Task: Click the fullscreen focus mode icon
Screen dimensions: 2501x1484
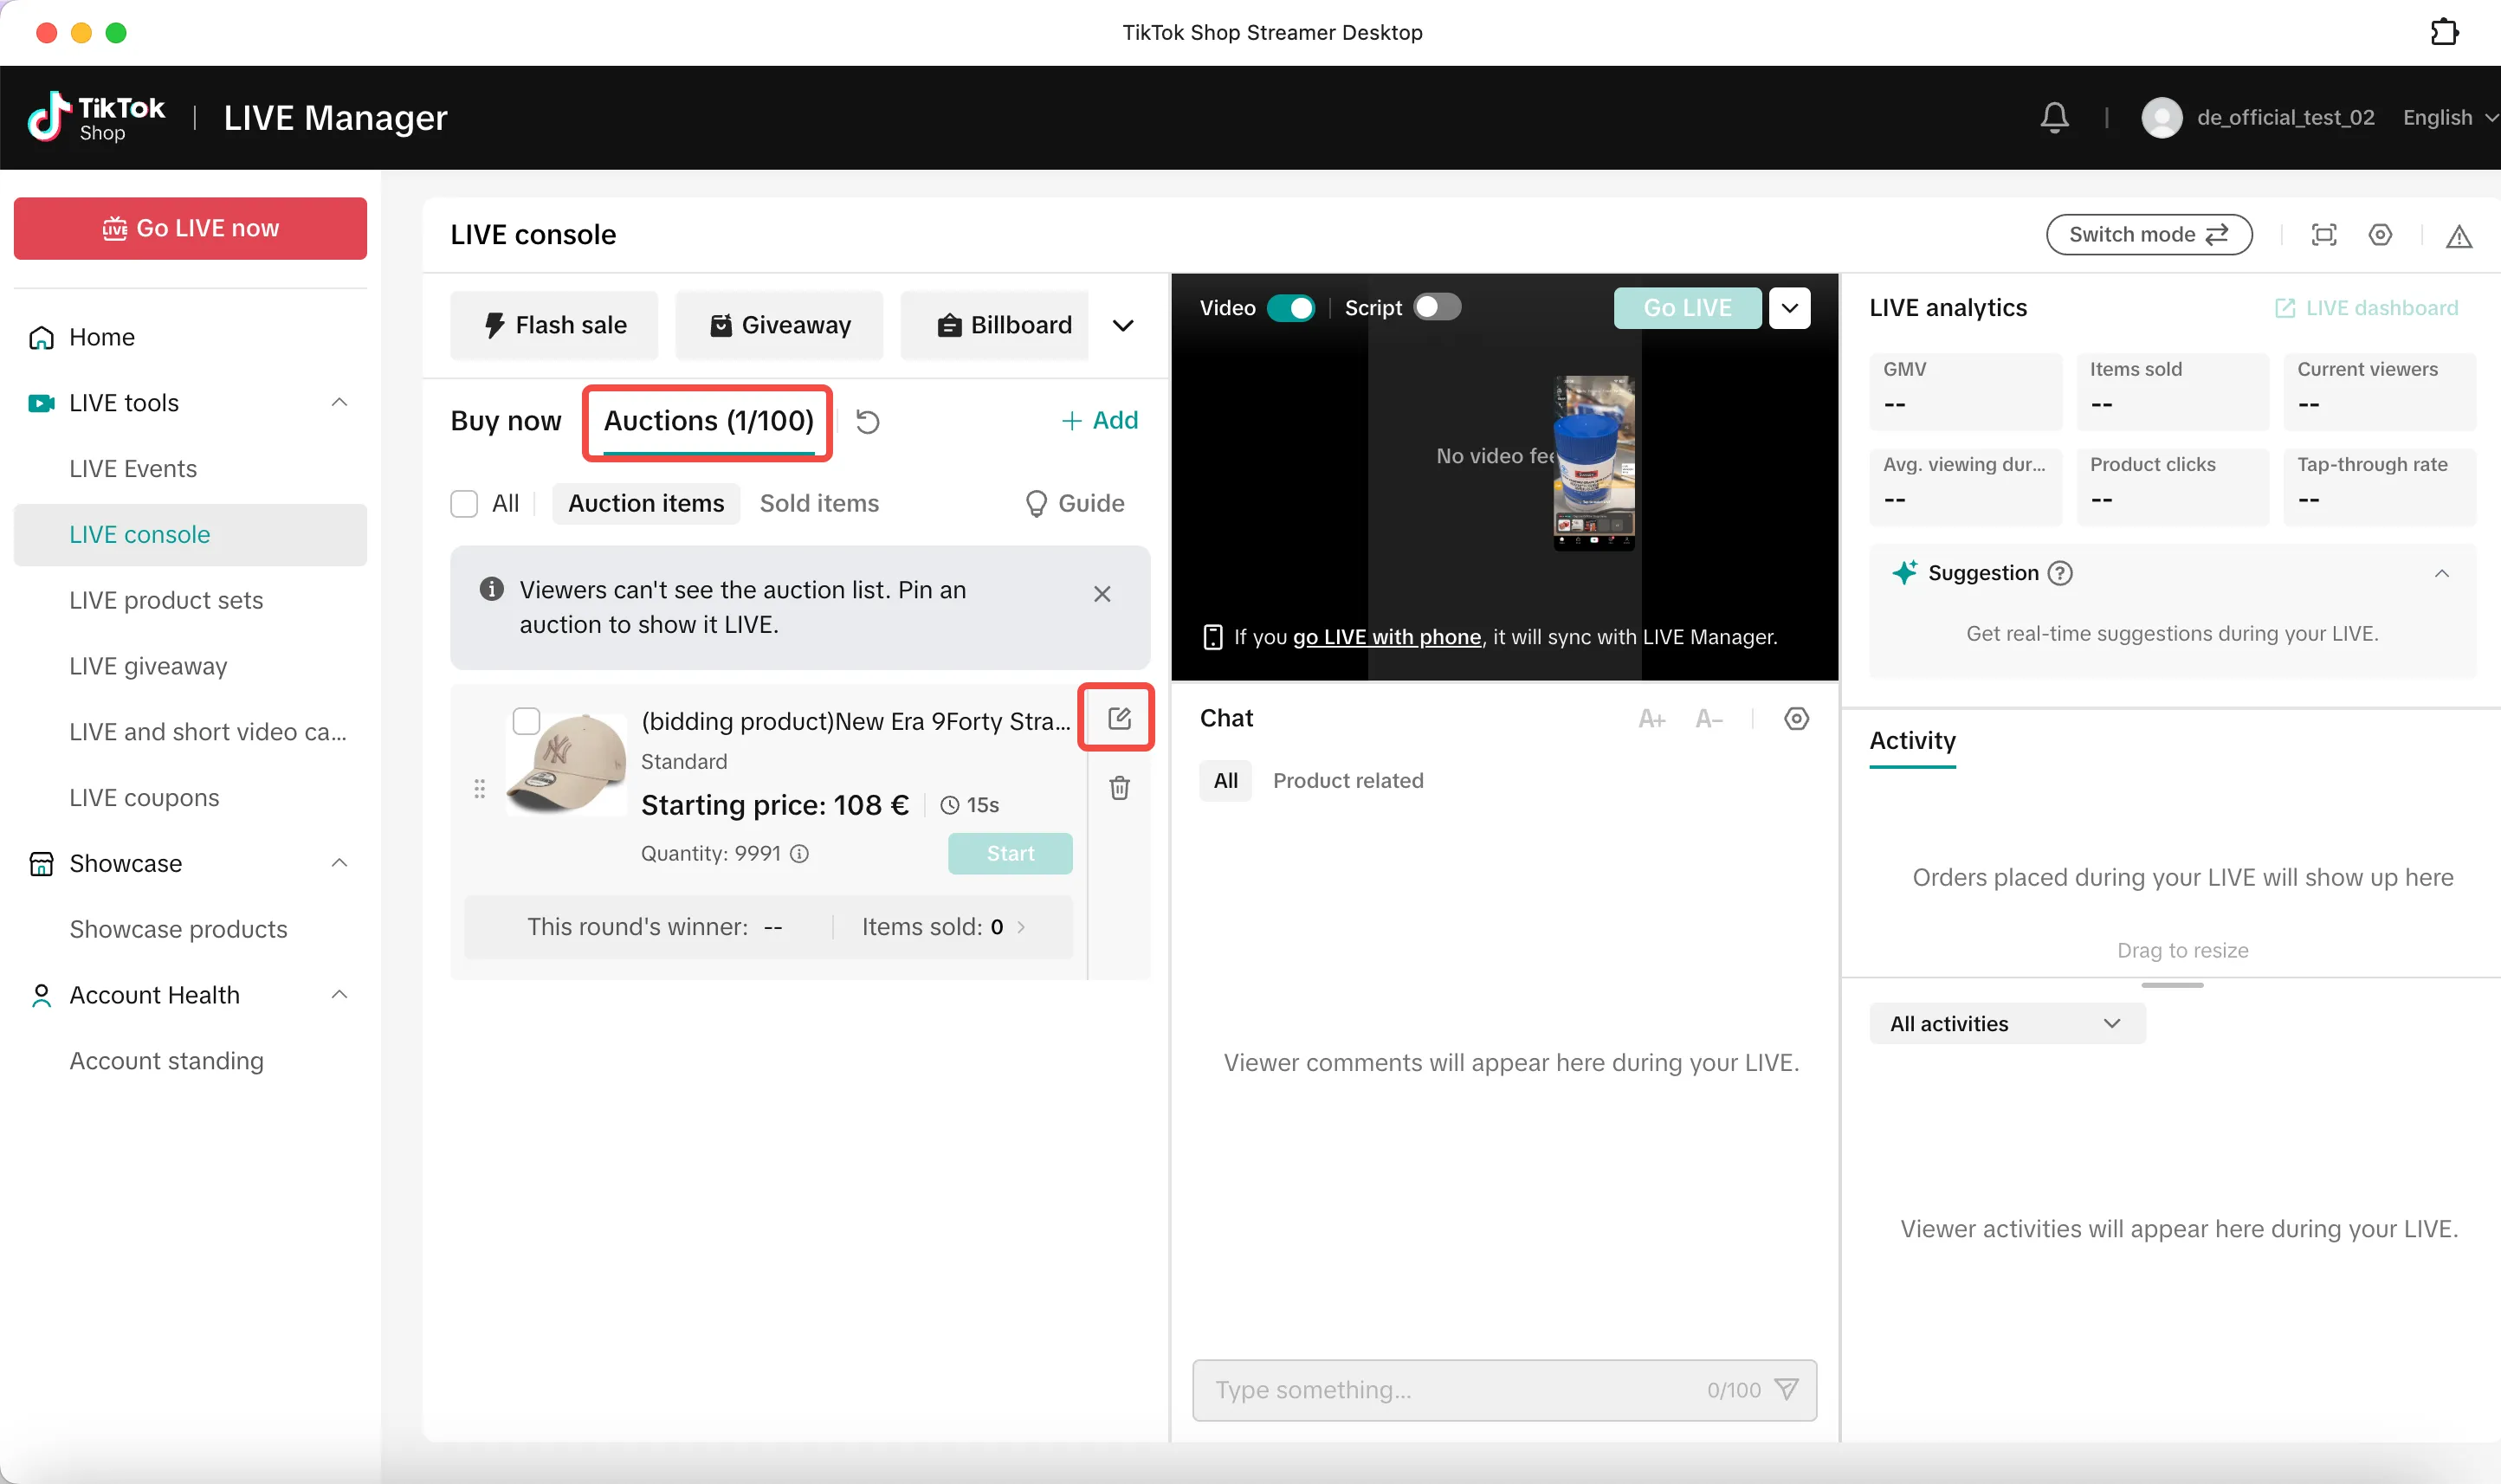Action: [x=2324, y=235]
